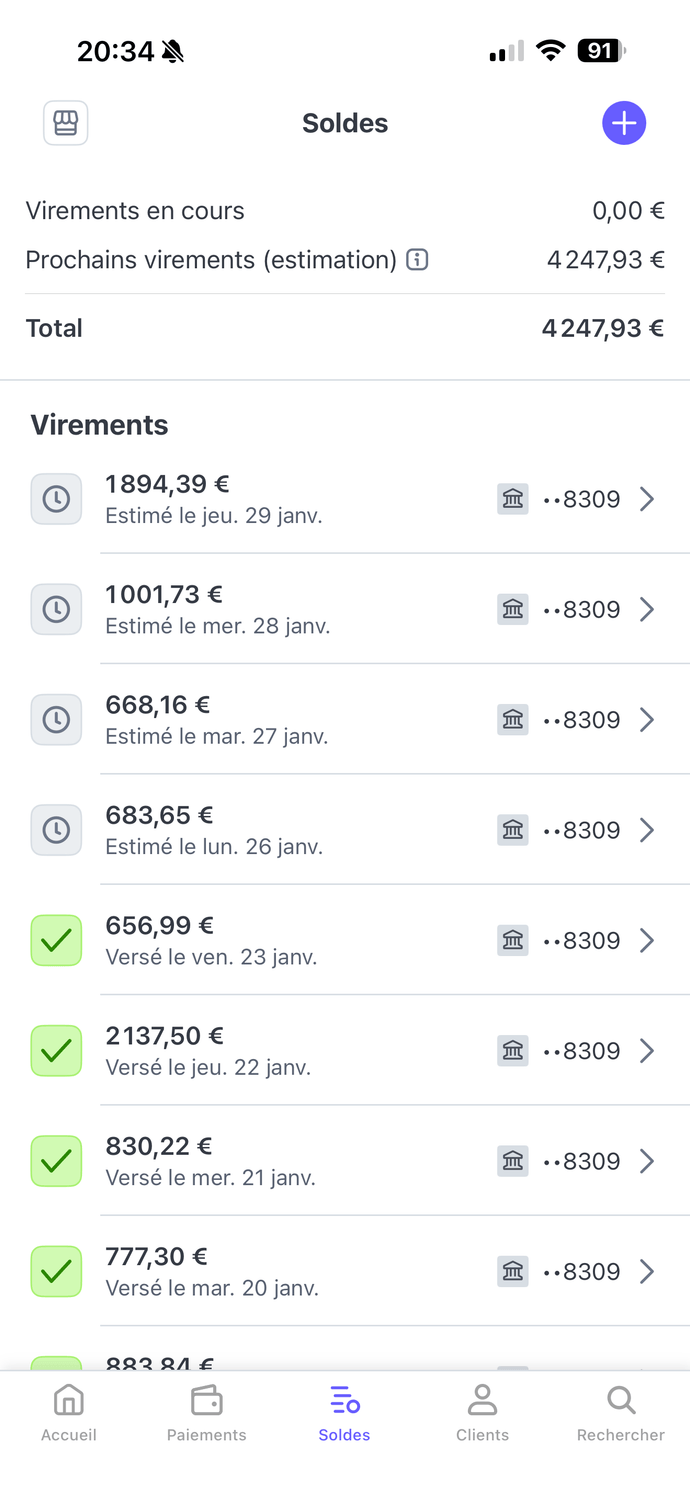Open chevron for the 29 janv. estimated transfer
Viewport: 690px width, 1500px height.
click(647, 499)
